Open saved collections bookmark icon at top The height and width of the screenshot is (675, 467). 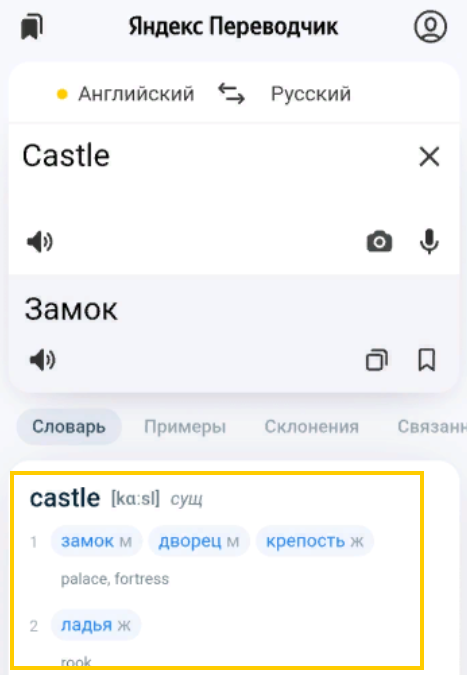coord(32,27)
